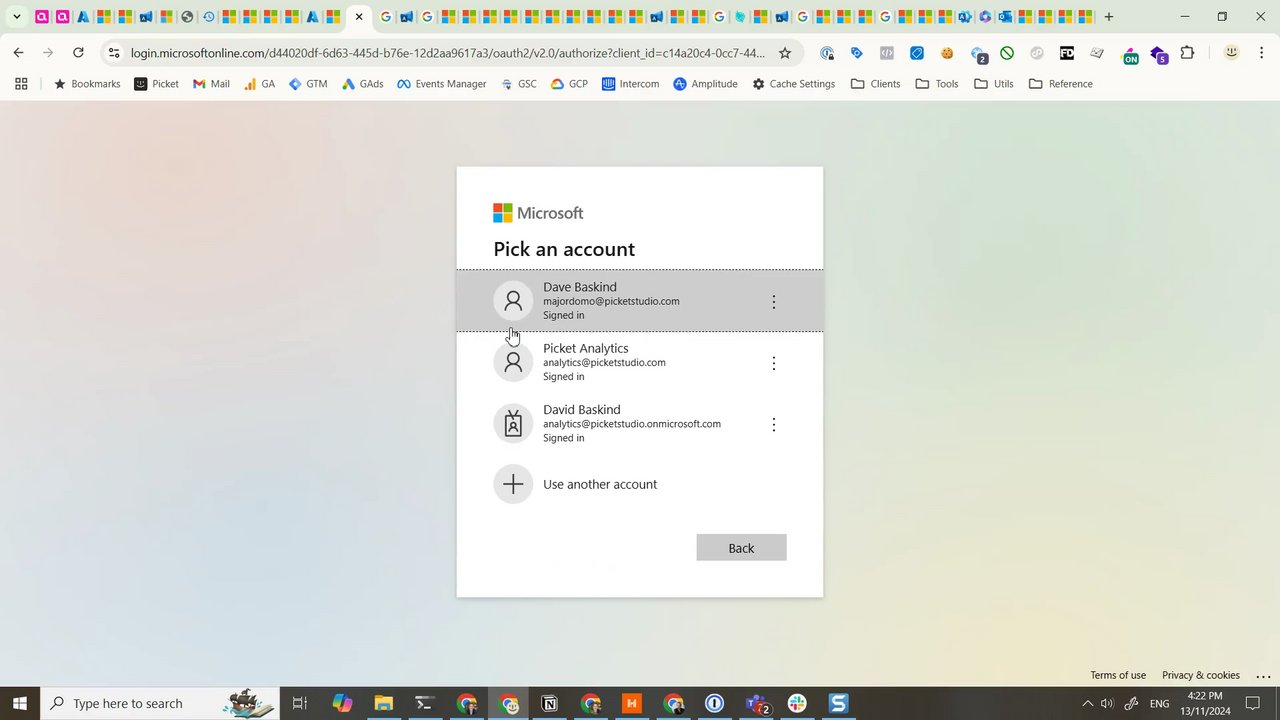This screenshot has height=720, width=1280.
Task: Open the Windows Start menu
Action: [x=20, y=703]
